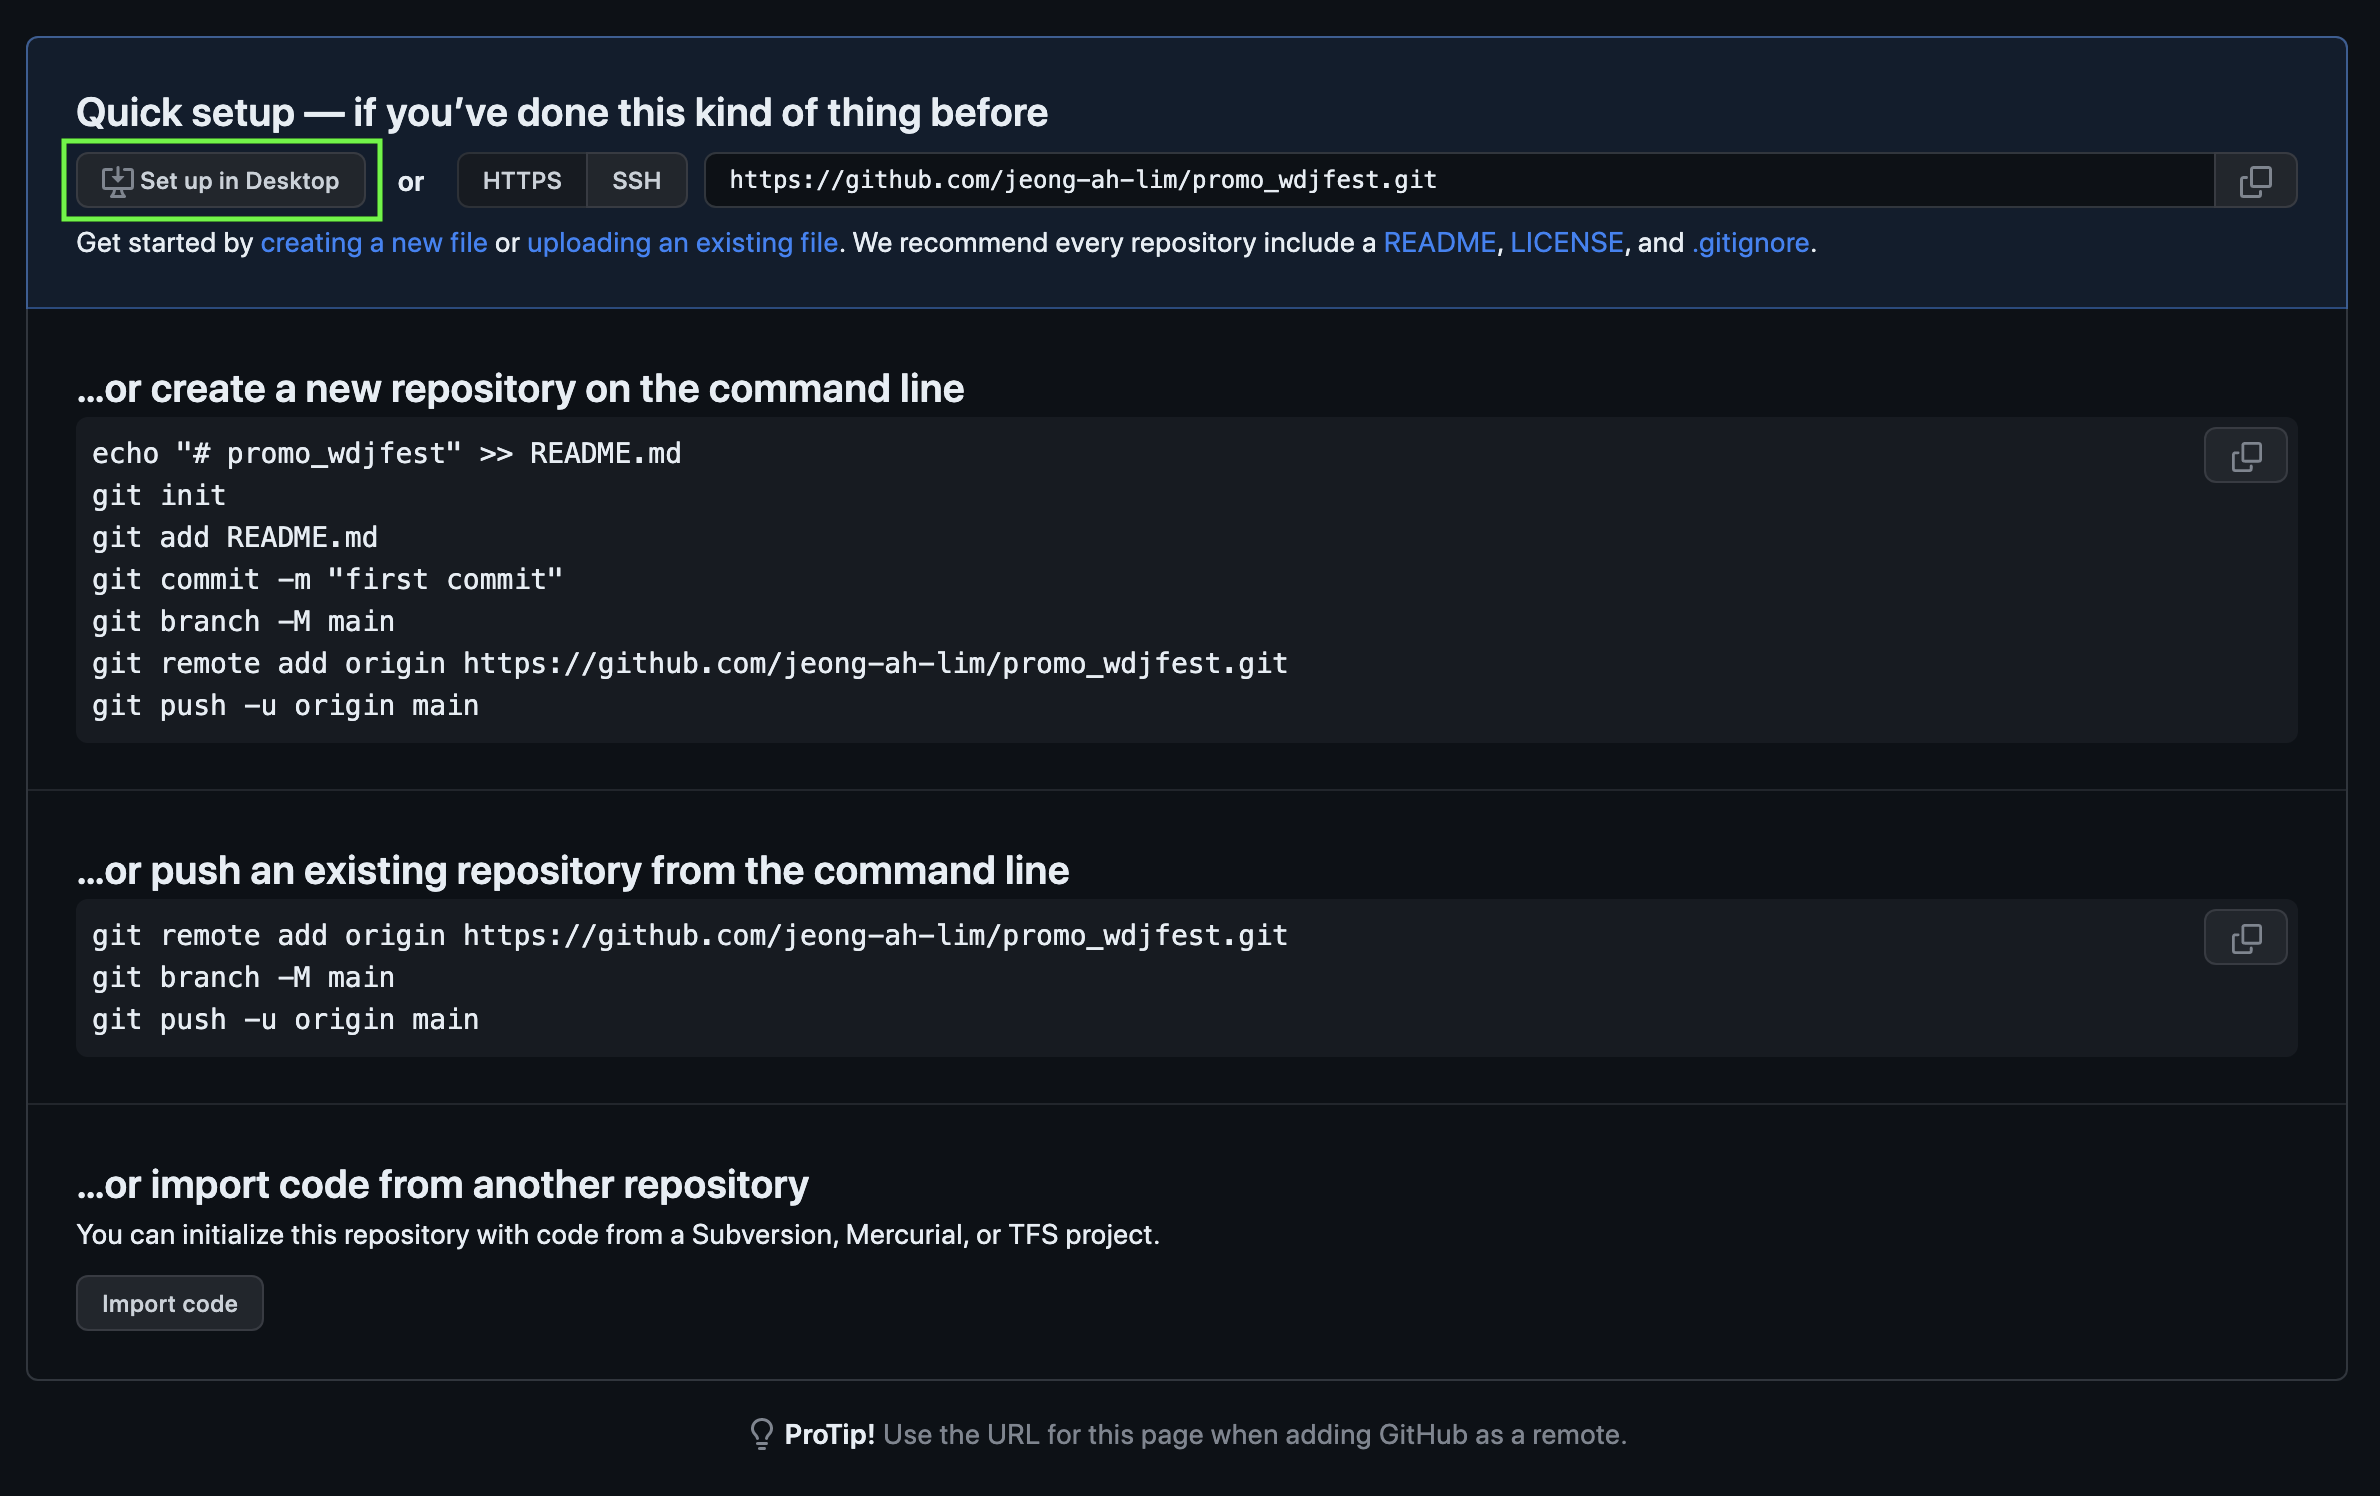Open the creating a new file link
This screenshot has width=2380, height=1496.
[374, 243]
